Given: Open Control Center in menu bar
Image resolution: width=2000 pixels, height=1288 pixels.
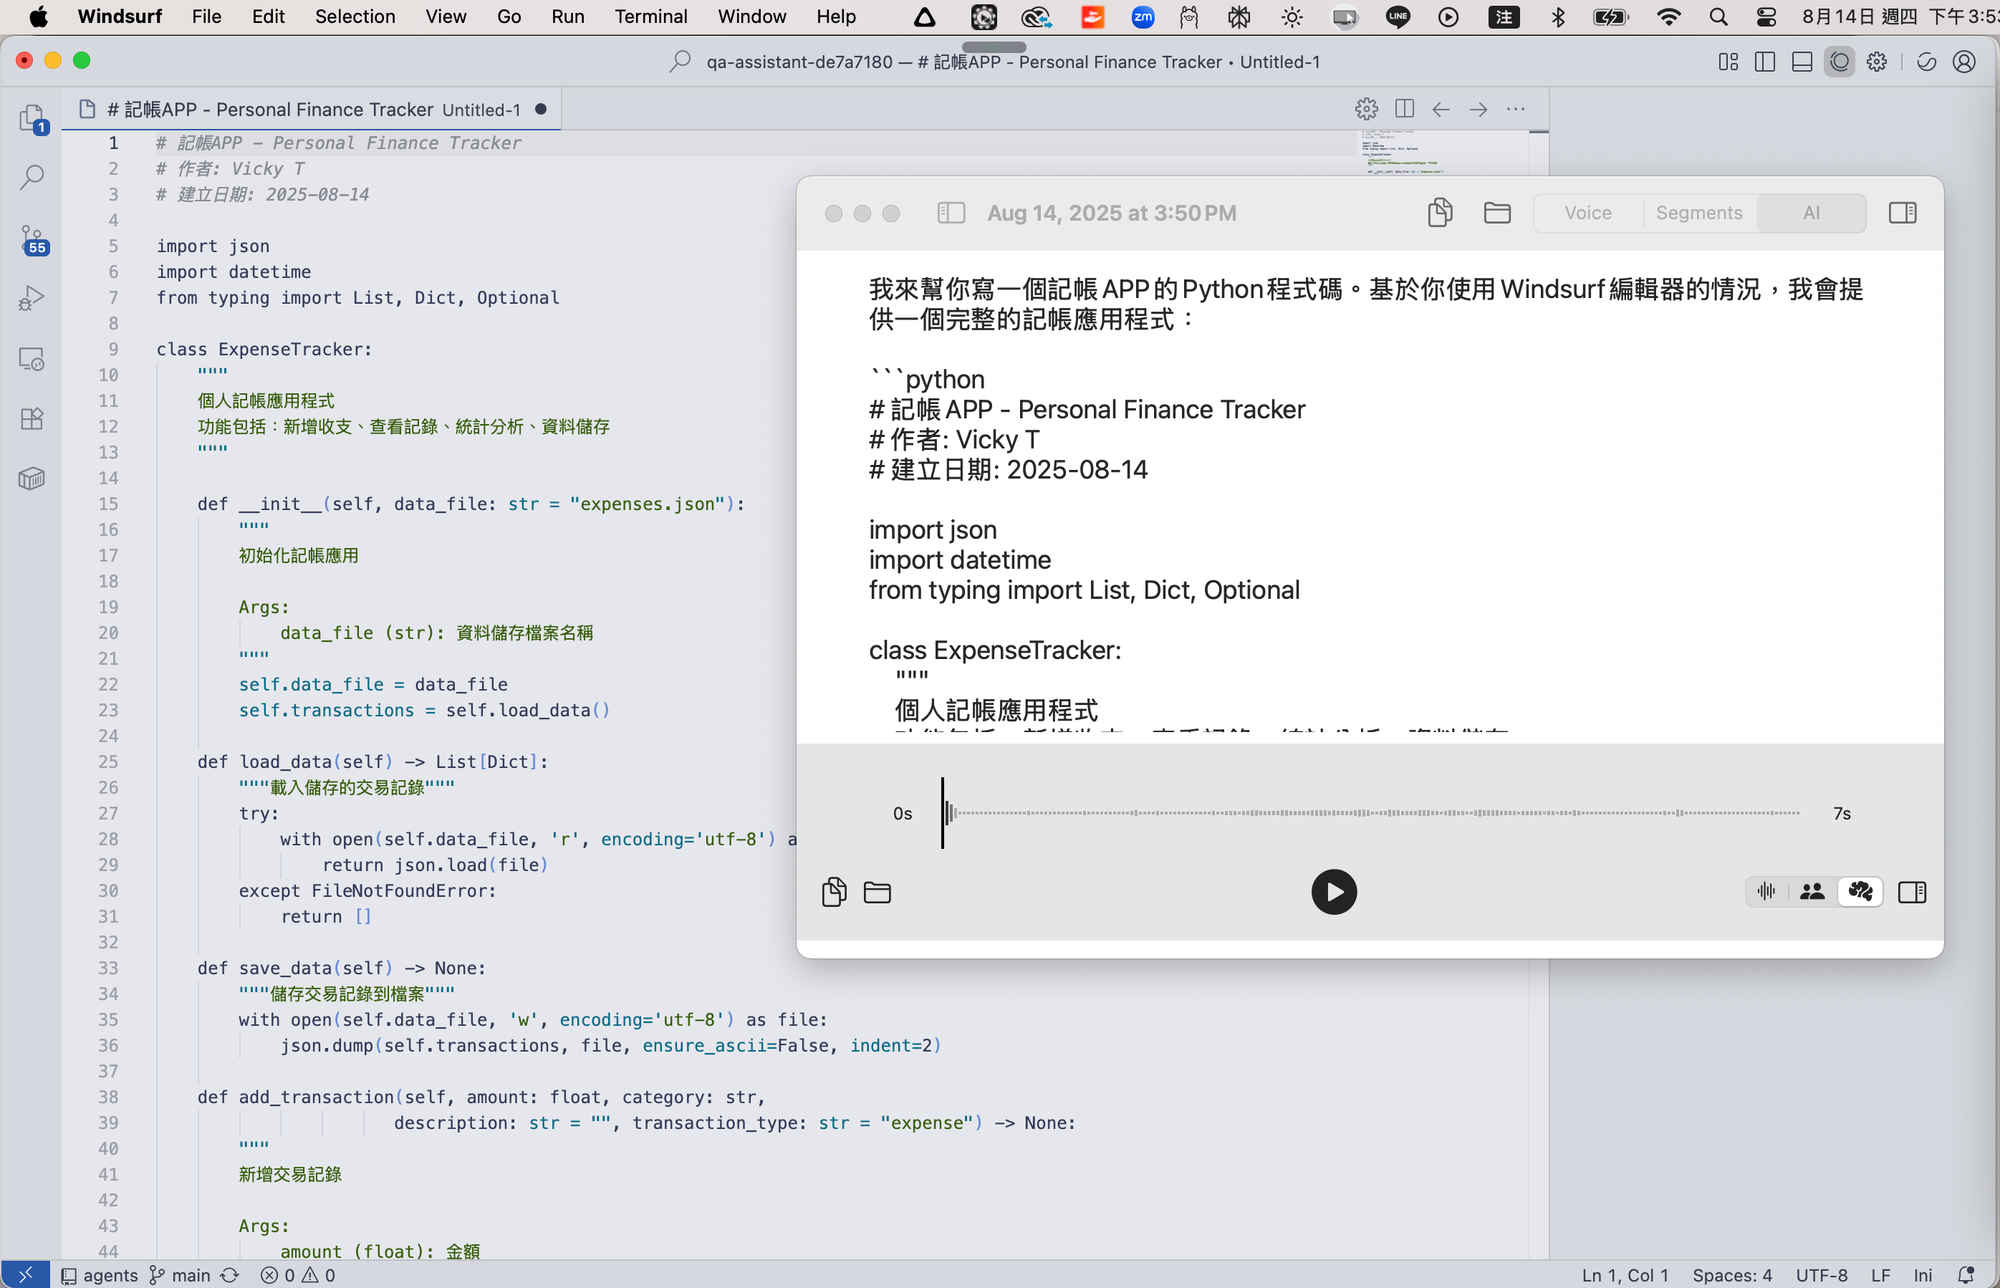Looking at the screenshot, I should pos(1767,17).
